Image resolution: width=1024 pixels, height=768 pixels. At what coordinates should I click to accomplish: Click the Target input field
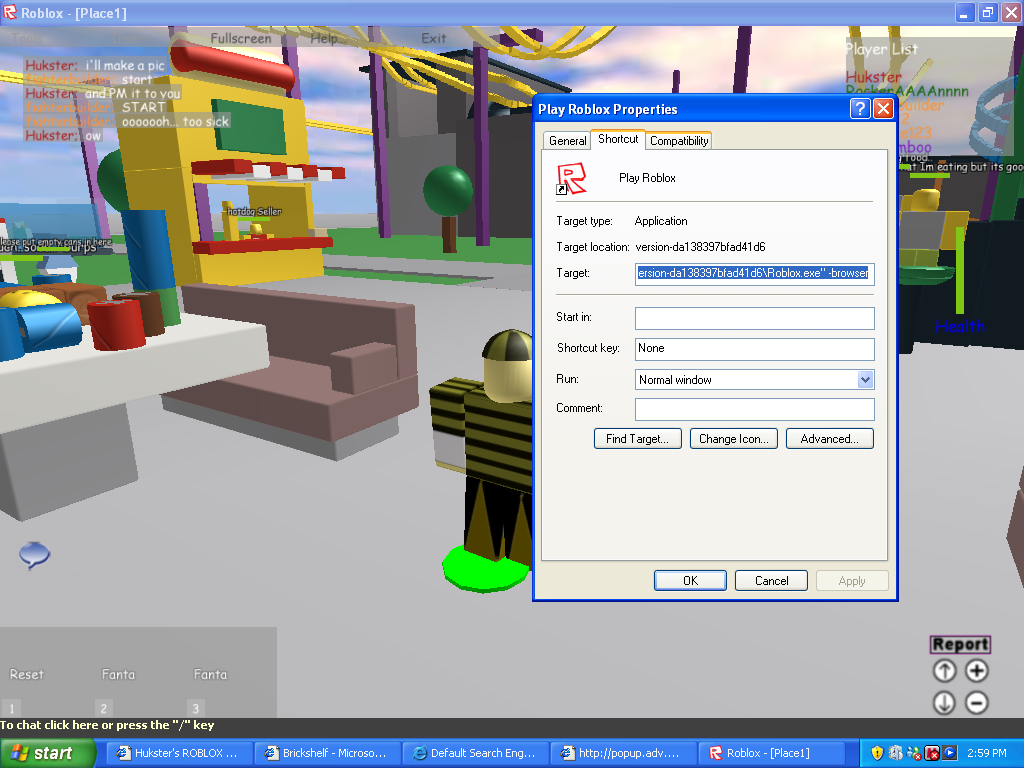(x=754, y=274)
